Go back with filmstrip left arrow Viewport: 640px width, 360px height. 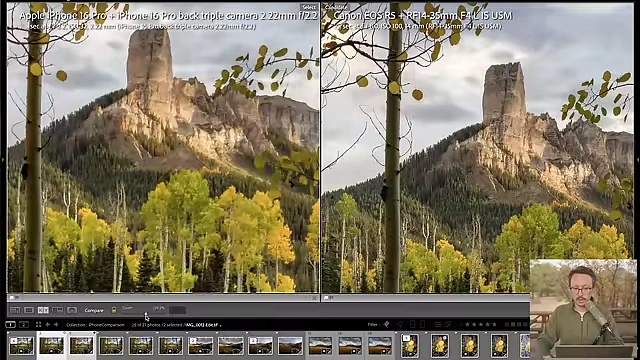tap(47, 324)
